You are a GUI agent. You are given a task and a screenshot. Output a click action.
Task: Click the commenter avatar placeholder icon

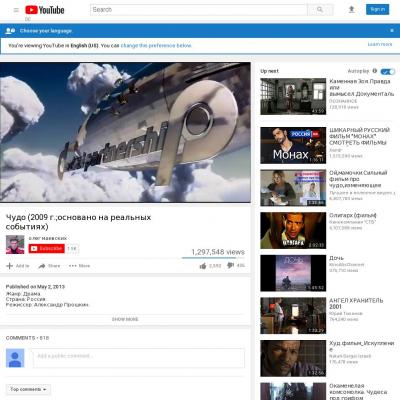[15, 358]
